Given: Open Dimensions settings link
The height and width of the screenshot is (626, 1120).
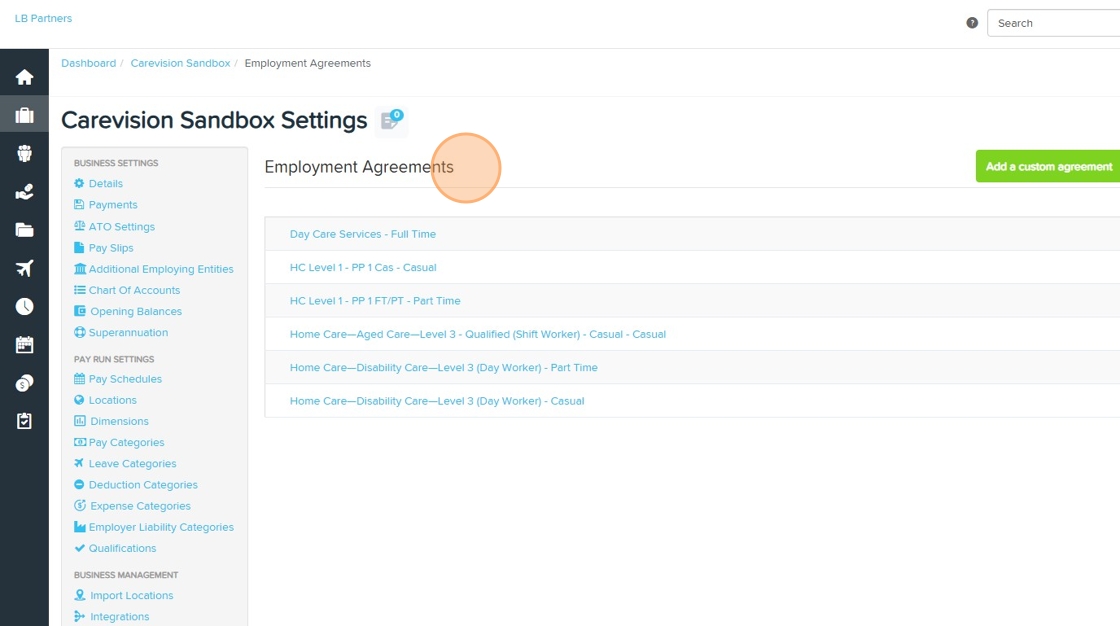Looking at the screenshot, I should point(119,421).
